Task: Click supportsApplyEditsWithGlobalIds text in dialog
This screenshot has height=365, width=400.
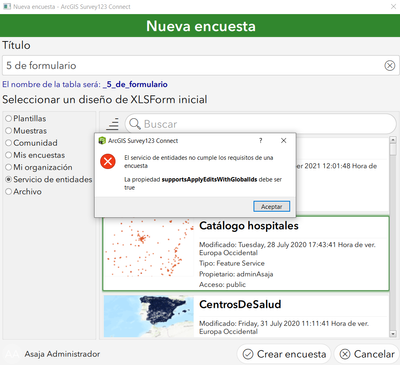Action: coord(209,179)
